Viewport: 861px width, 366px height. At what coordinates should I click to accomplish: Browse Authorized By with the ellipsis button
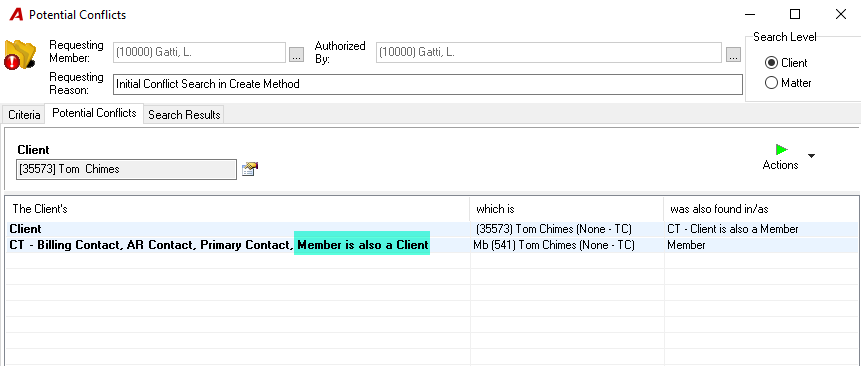tap(733, 54)
